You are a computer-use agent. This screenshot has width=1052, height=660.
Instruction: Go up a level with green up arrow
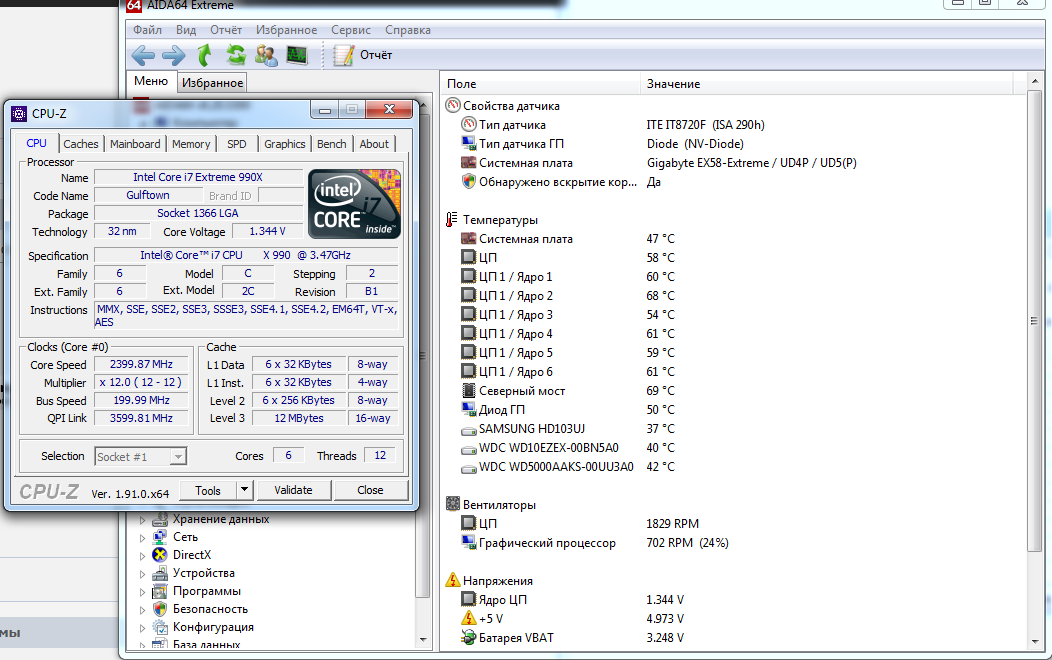[x=205, y=55]
